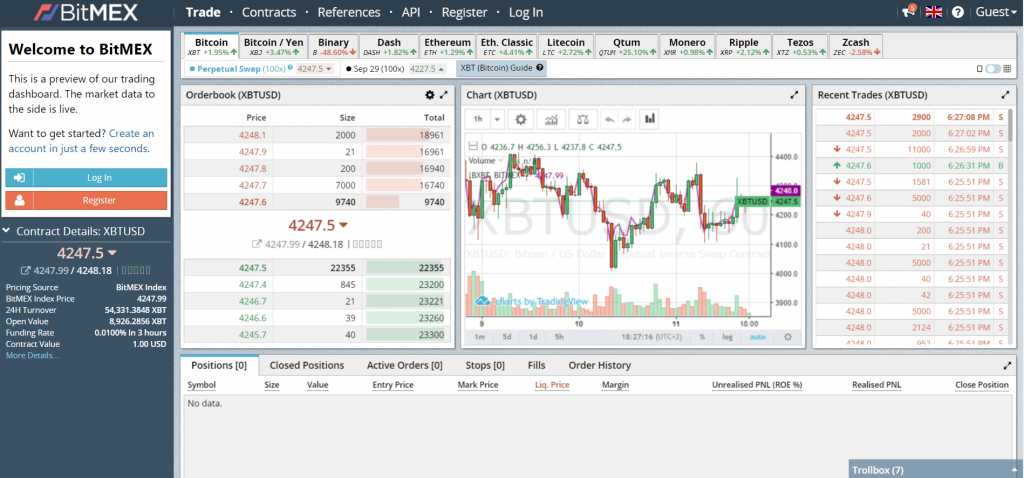Switch to the Zcash ZEC tab
This screenshot has height=478, width=1024.
point(858,46)
